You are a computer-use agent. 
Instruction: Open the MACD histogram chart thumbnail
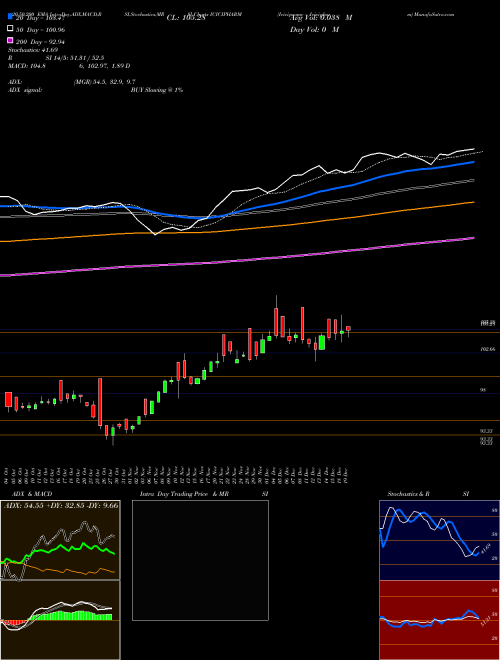60,620
